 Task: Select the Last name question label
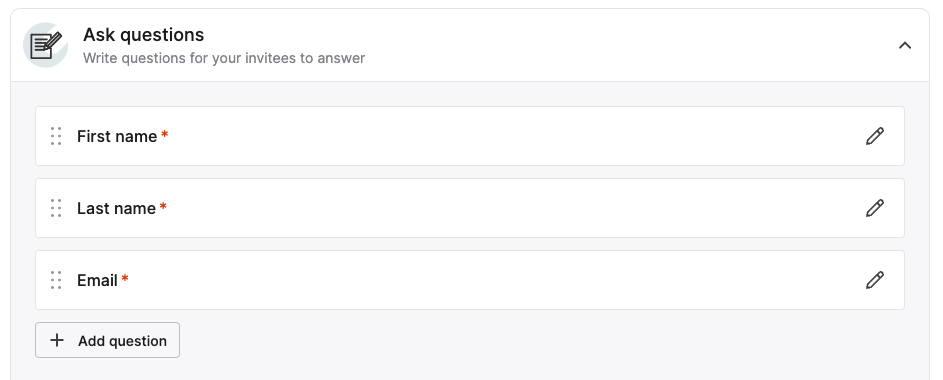point(116,209)
